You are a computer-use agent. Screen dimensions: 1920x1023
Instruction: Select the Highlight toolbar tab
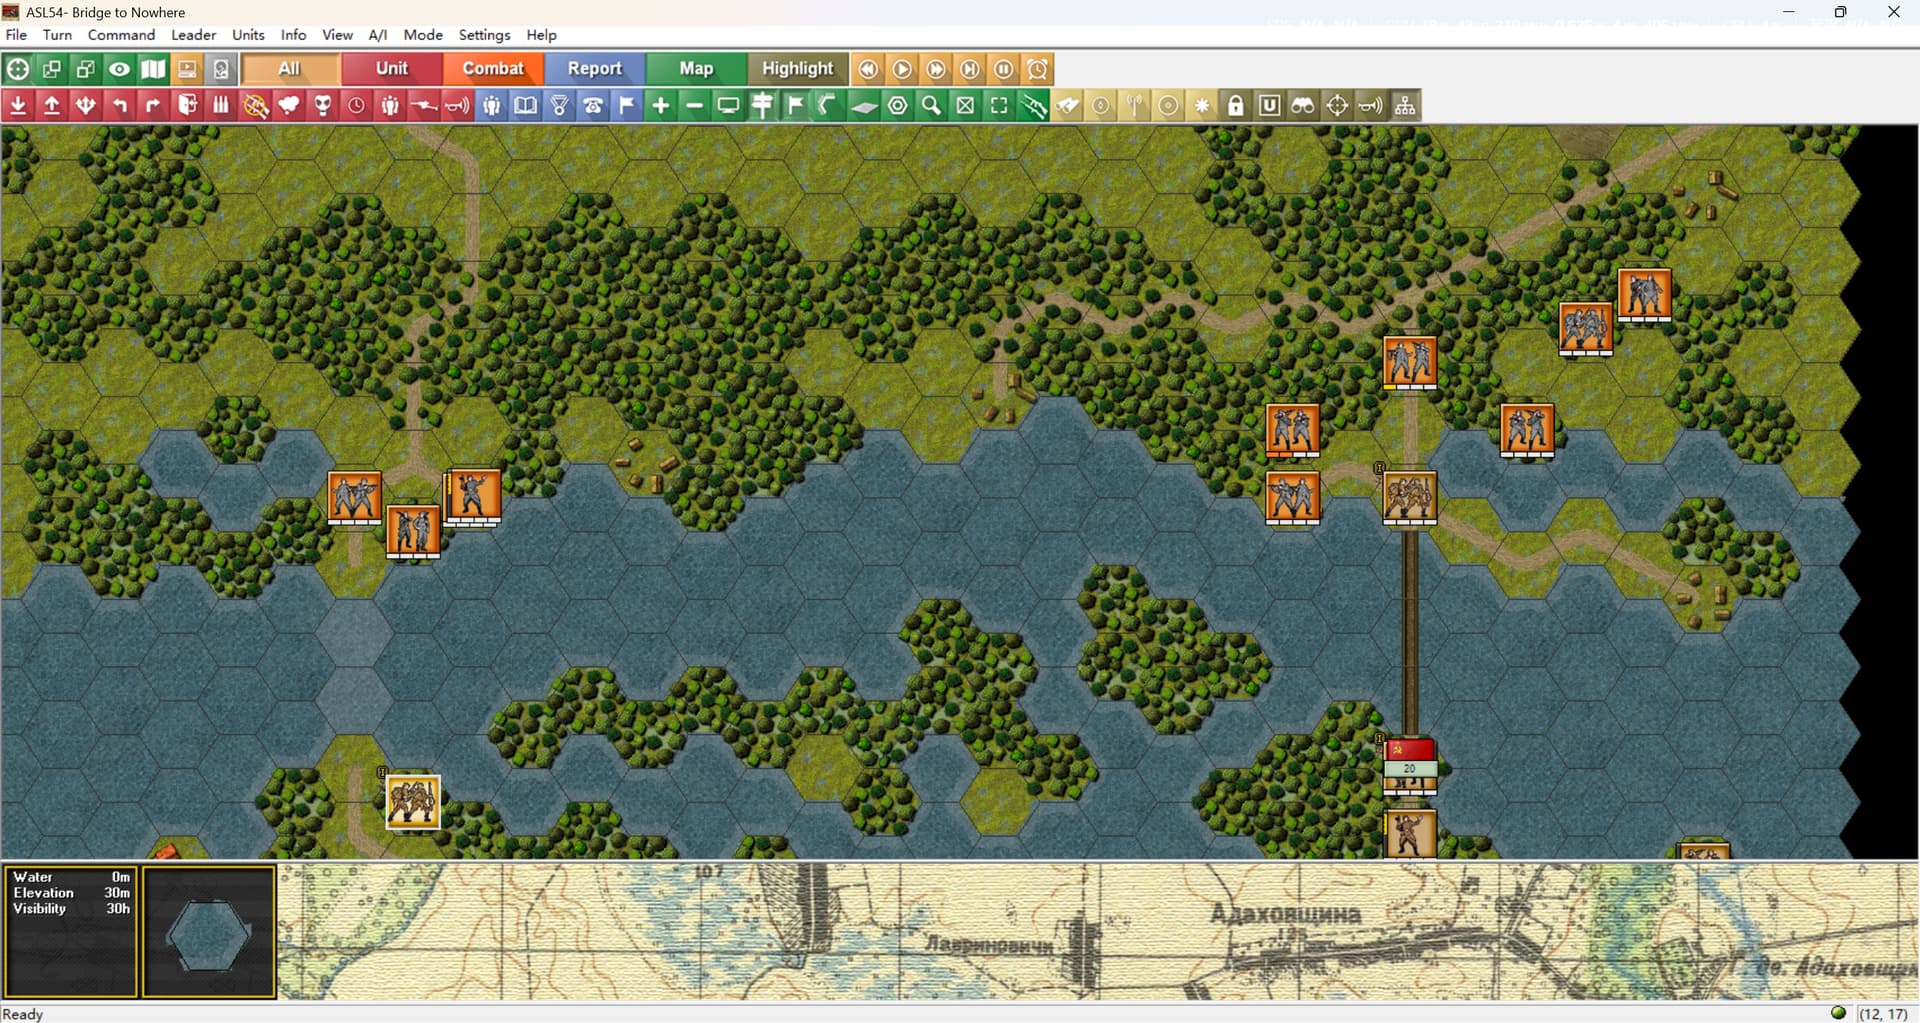tap(797, 69)
